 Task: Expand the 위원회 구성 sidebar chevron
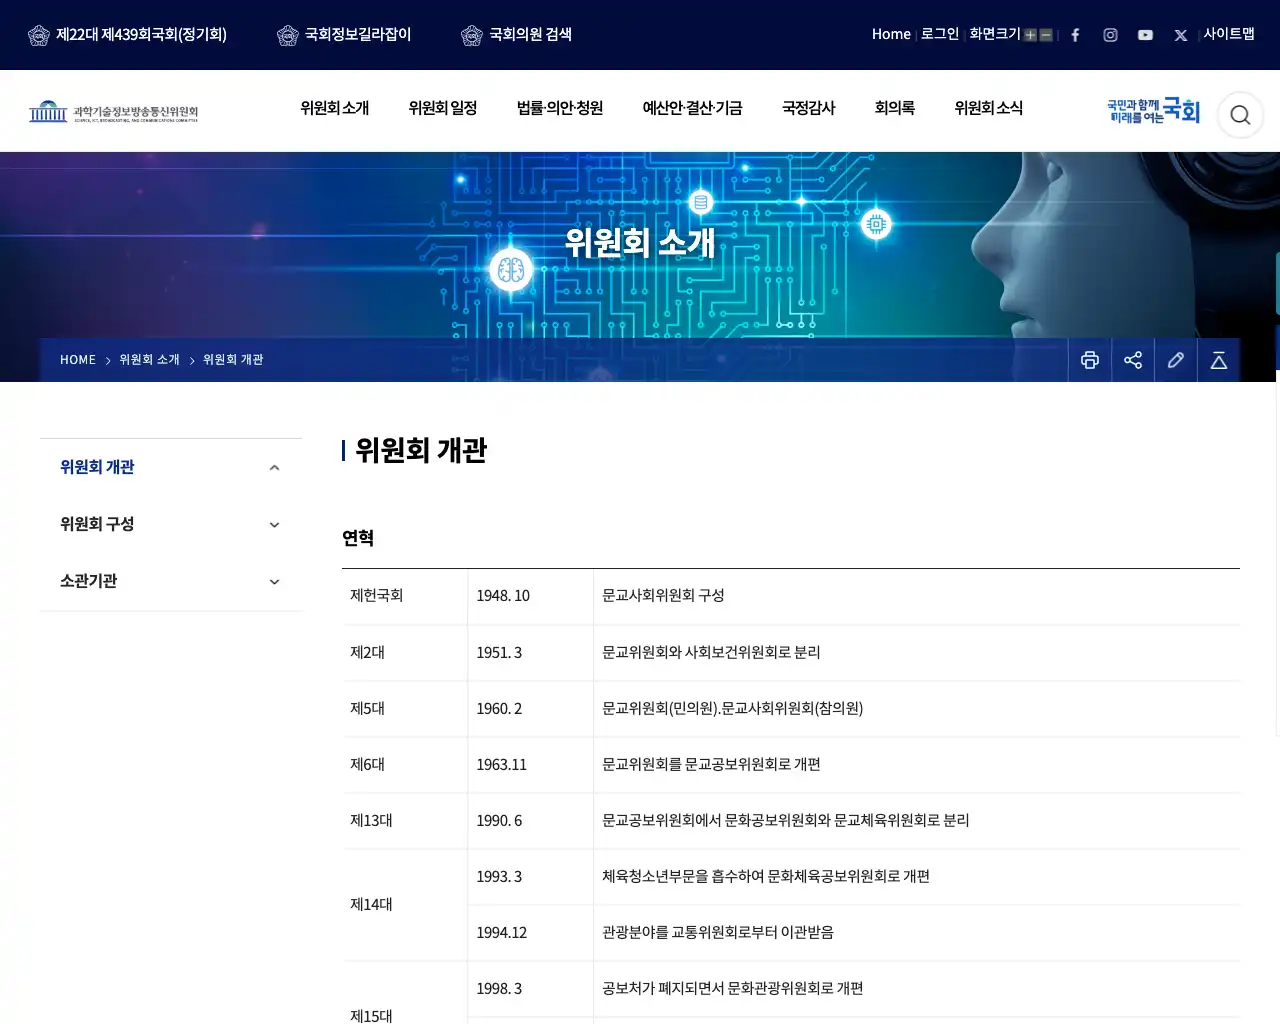click(x=274, y=525)
